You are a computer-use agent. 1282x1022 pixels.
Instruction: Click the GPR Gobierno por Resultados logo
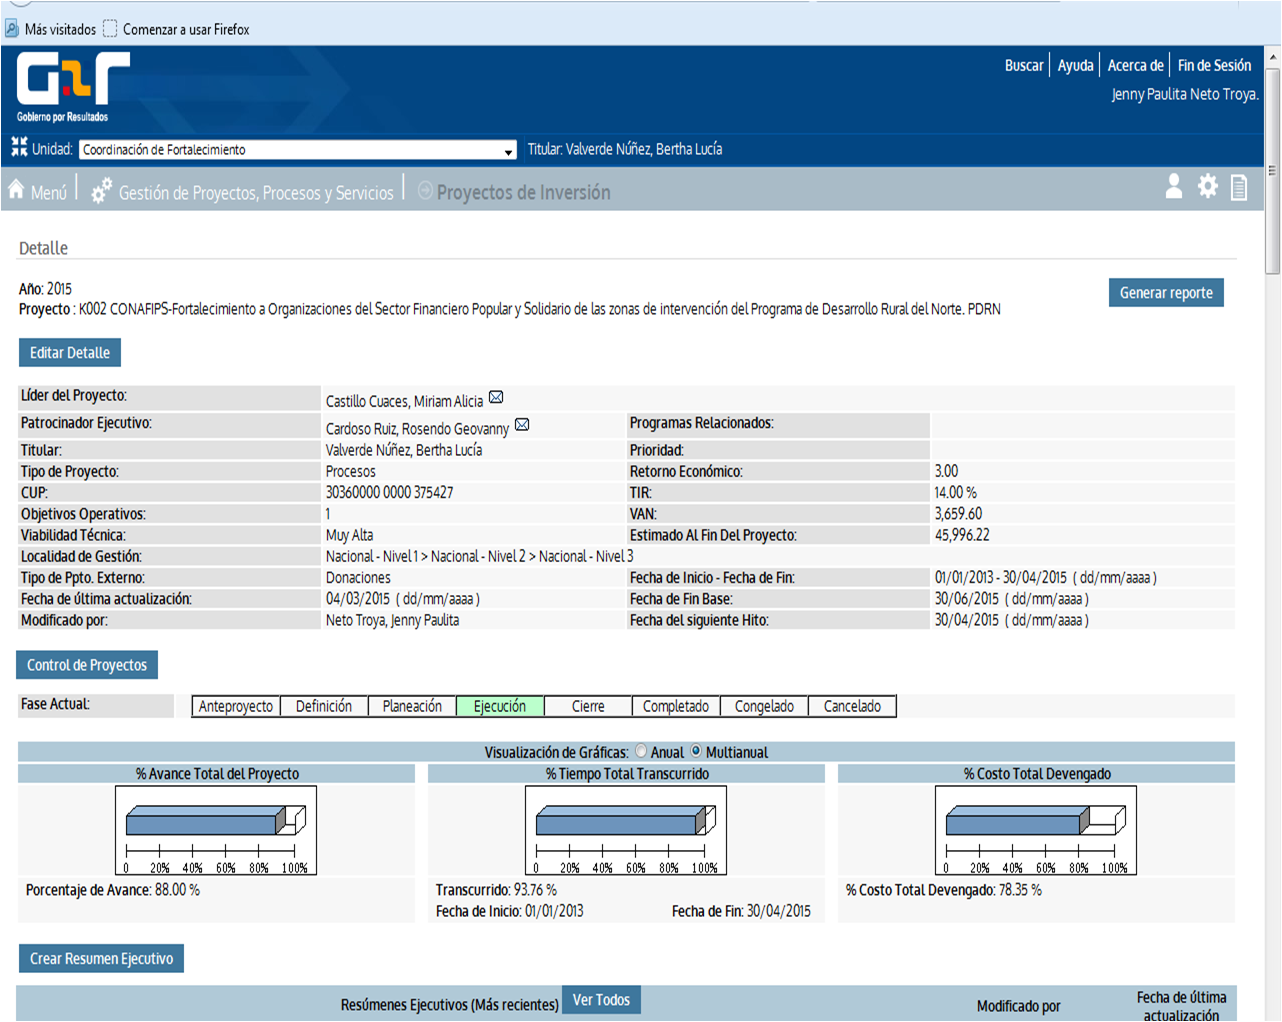(x=72, y=86)
